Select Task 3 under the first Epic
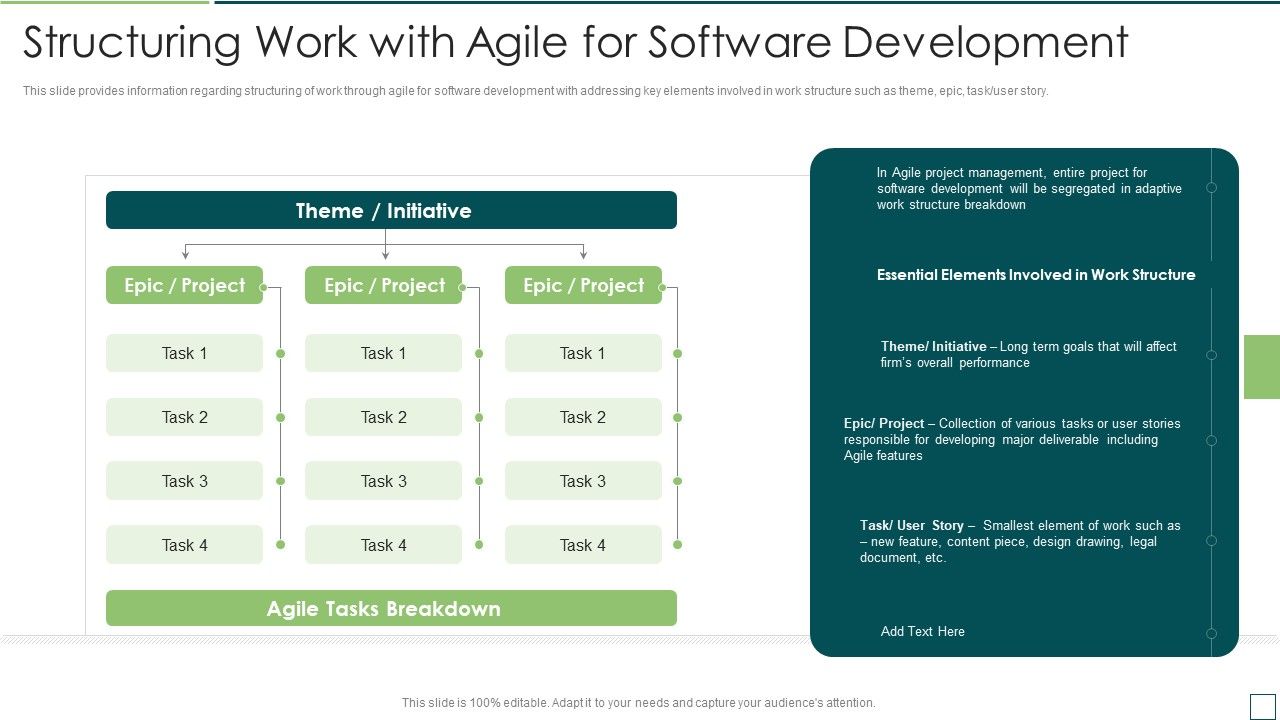Image resolution: width=1280 pixels, height=720 pixels. pyautogui.click(x=184, y=481)
